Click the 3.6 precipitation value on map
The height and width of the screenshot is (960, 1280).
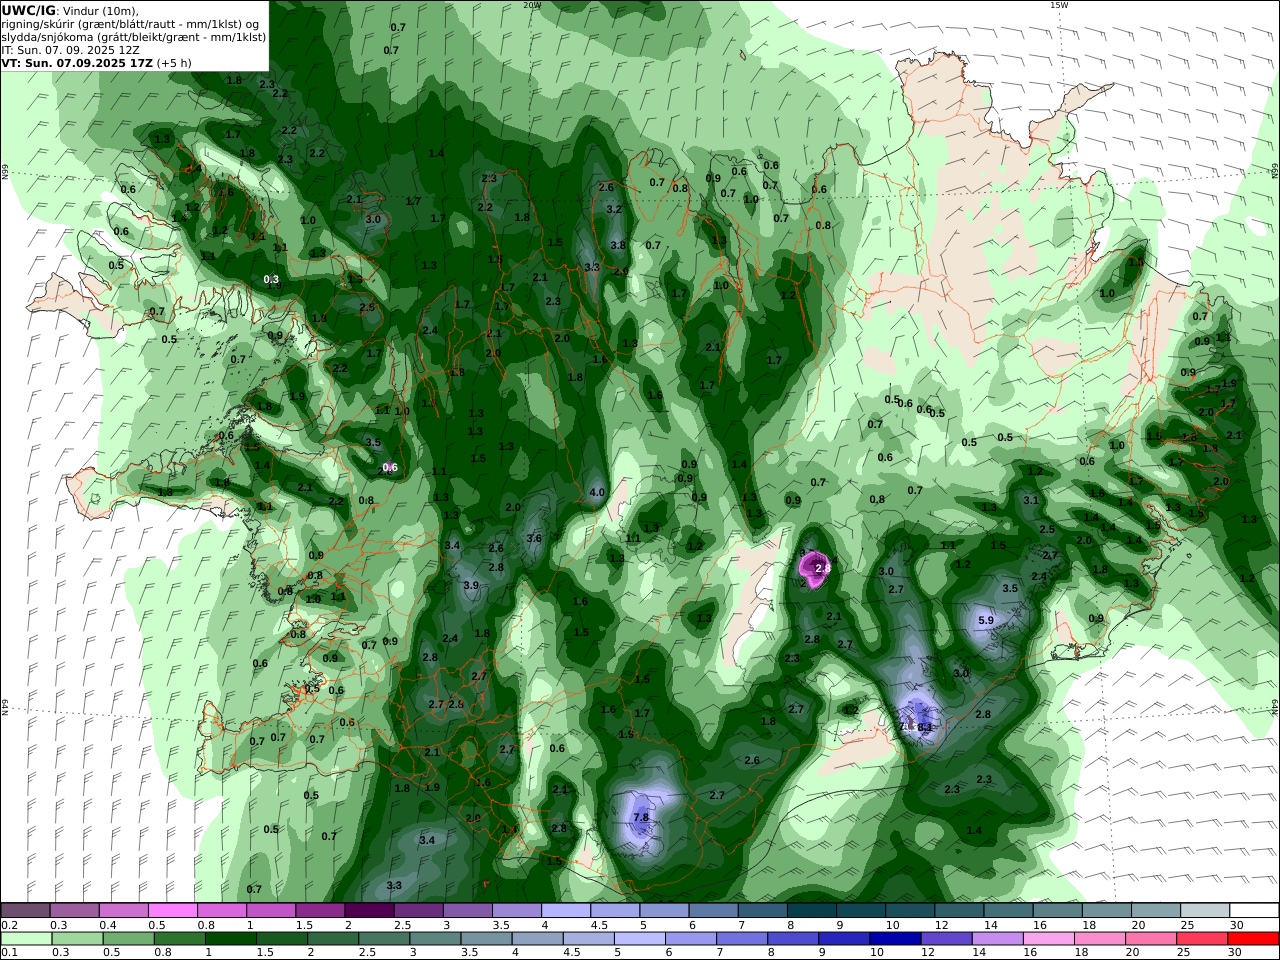point(534,538)
